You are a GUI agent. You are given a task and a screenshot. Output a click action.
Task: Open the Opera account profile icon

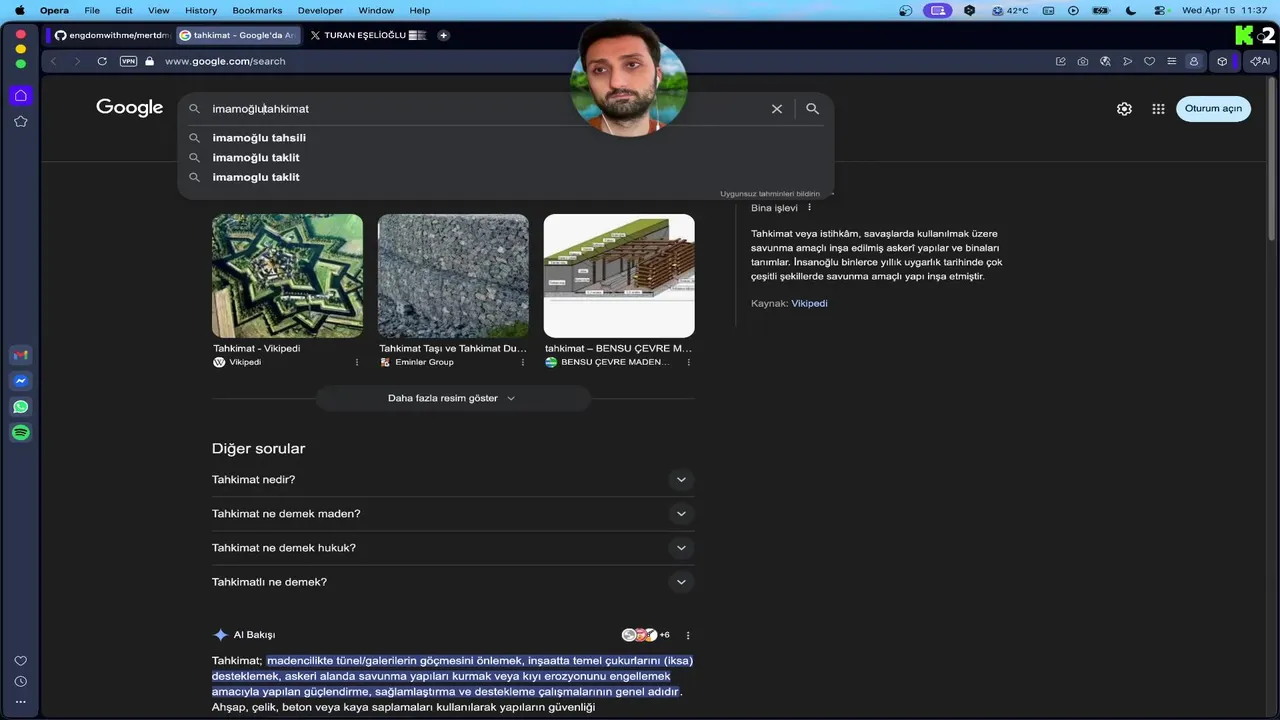click(1193, 61)
